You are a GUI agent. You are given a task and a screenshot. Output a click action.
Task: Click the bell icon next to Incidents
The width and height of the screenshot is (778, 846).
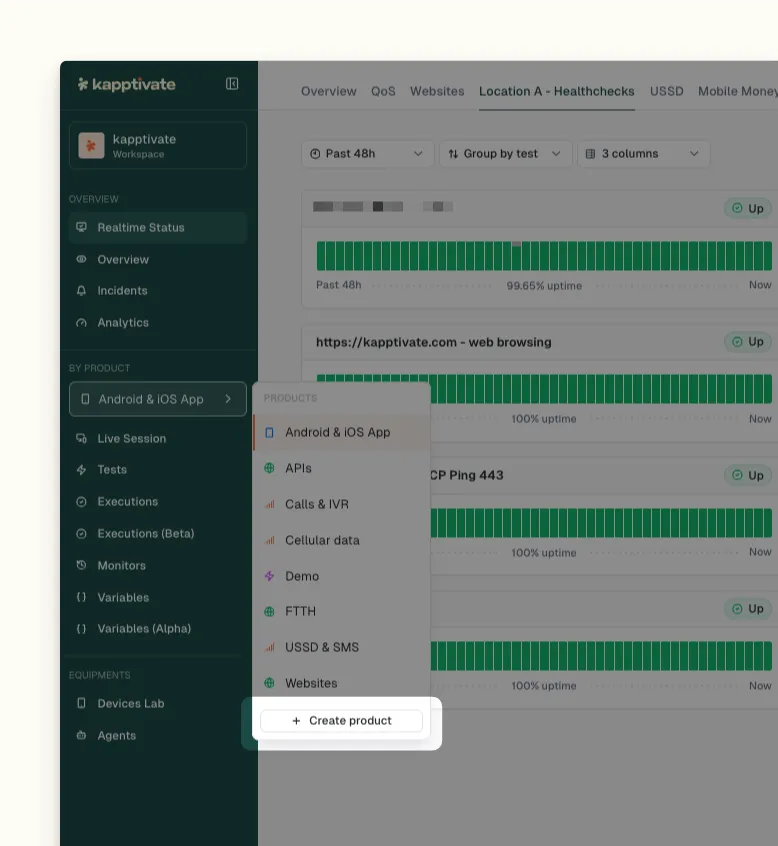81,291
